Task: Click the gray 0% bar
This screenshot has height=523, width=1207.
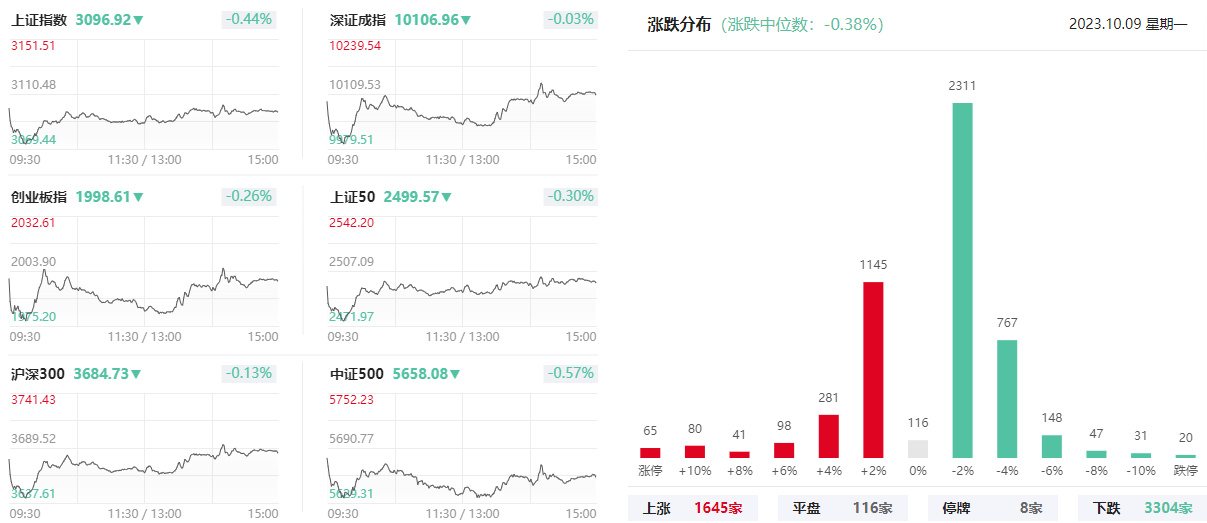Action: pyautogui.click(x=918, y=449)
